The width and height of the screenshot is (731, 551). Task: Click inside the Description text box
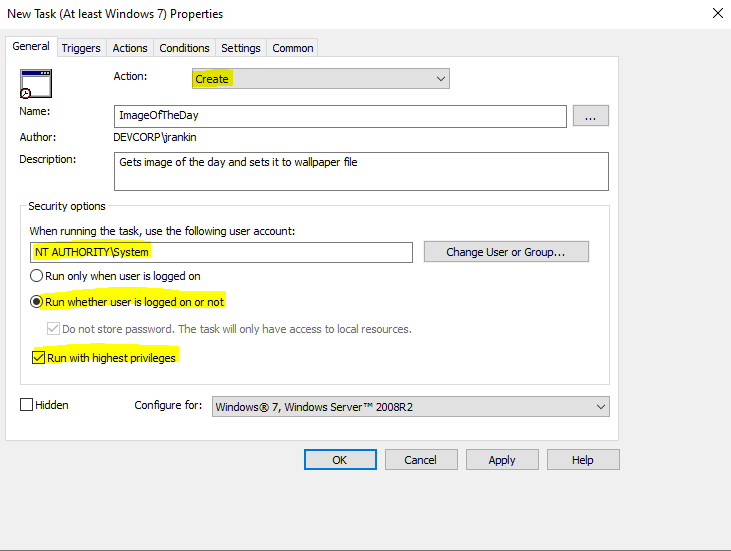360,171
